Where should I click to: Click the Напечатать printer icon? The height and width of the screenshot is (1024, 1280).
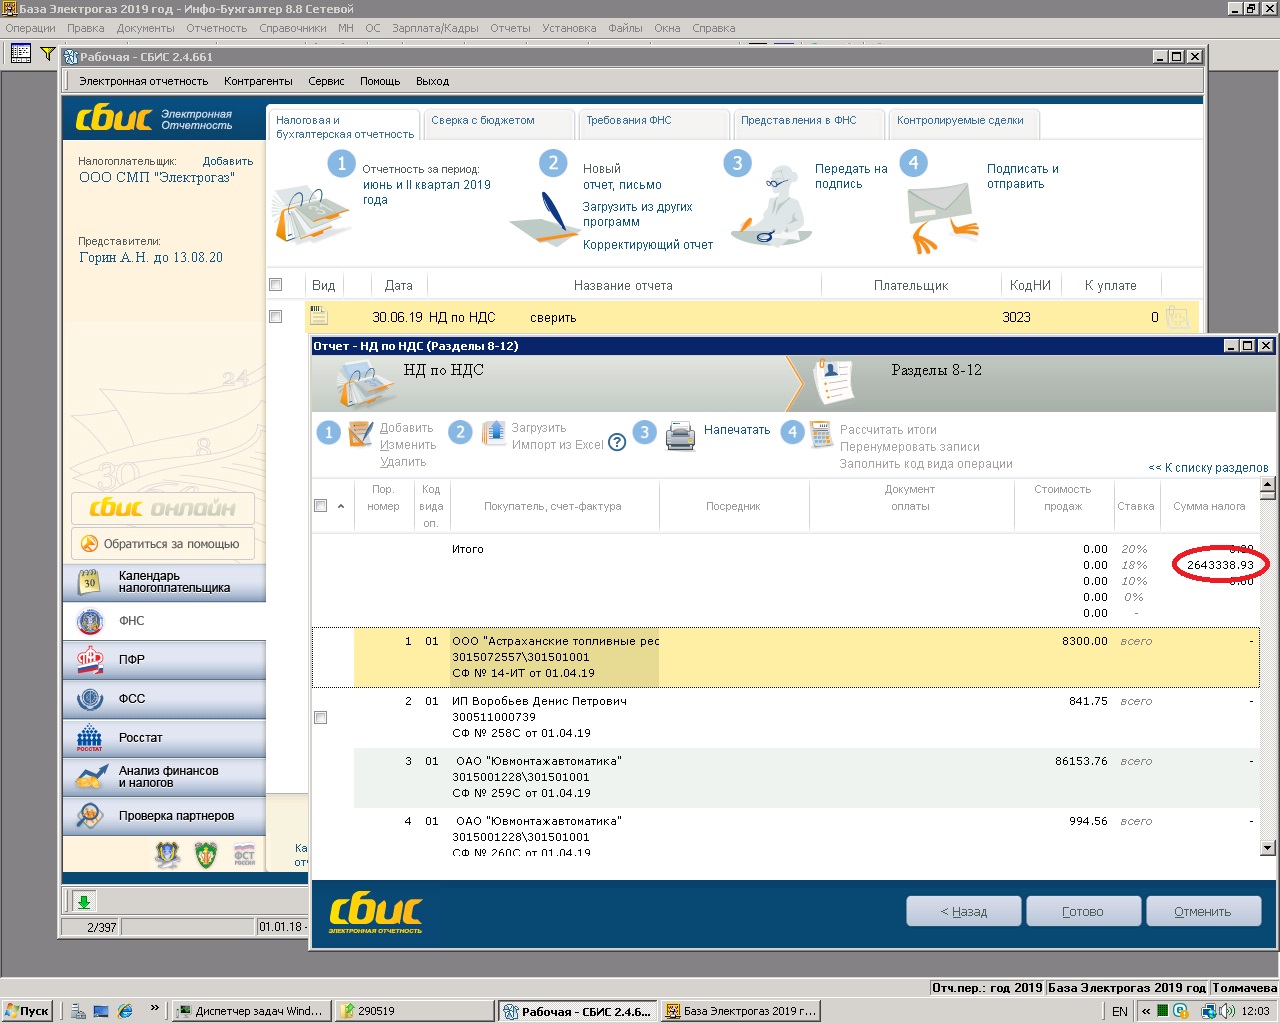[680, 435]
